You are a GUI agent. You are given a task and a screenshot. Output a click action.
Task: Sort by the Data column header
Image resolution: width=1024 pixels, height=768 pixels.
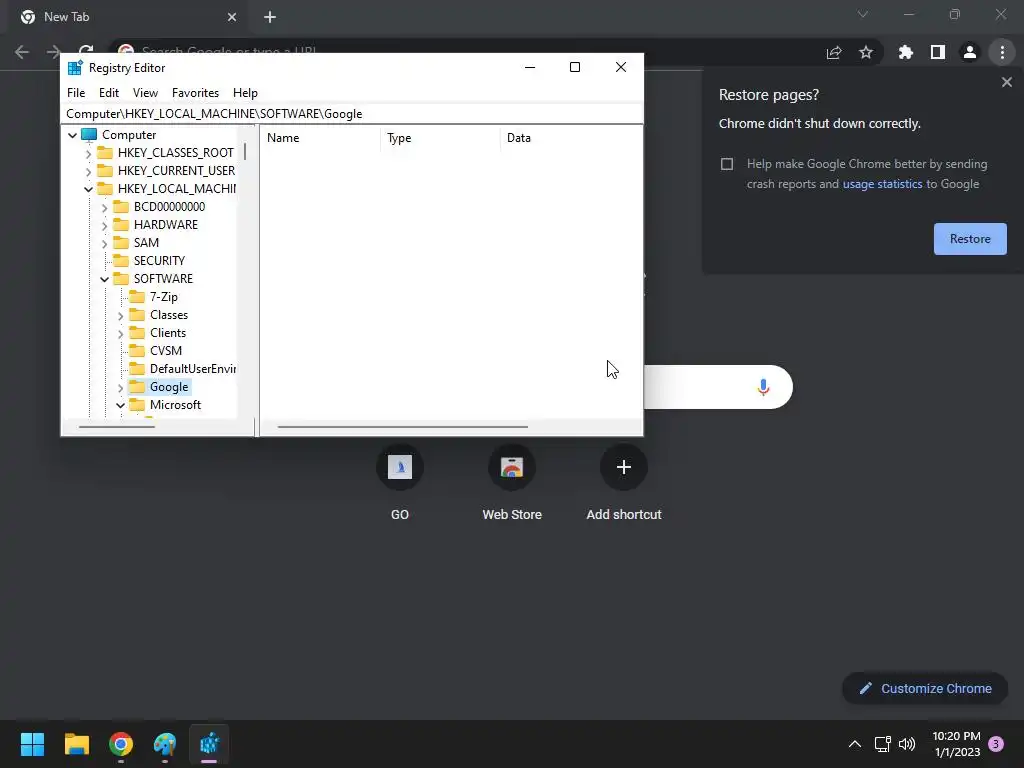571,138
